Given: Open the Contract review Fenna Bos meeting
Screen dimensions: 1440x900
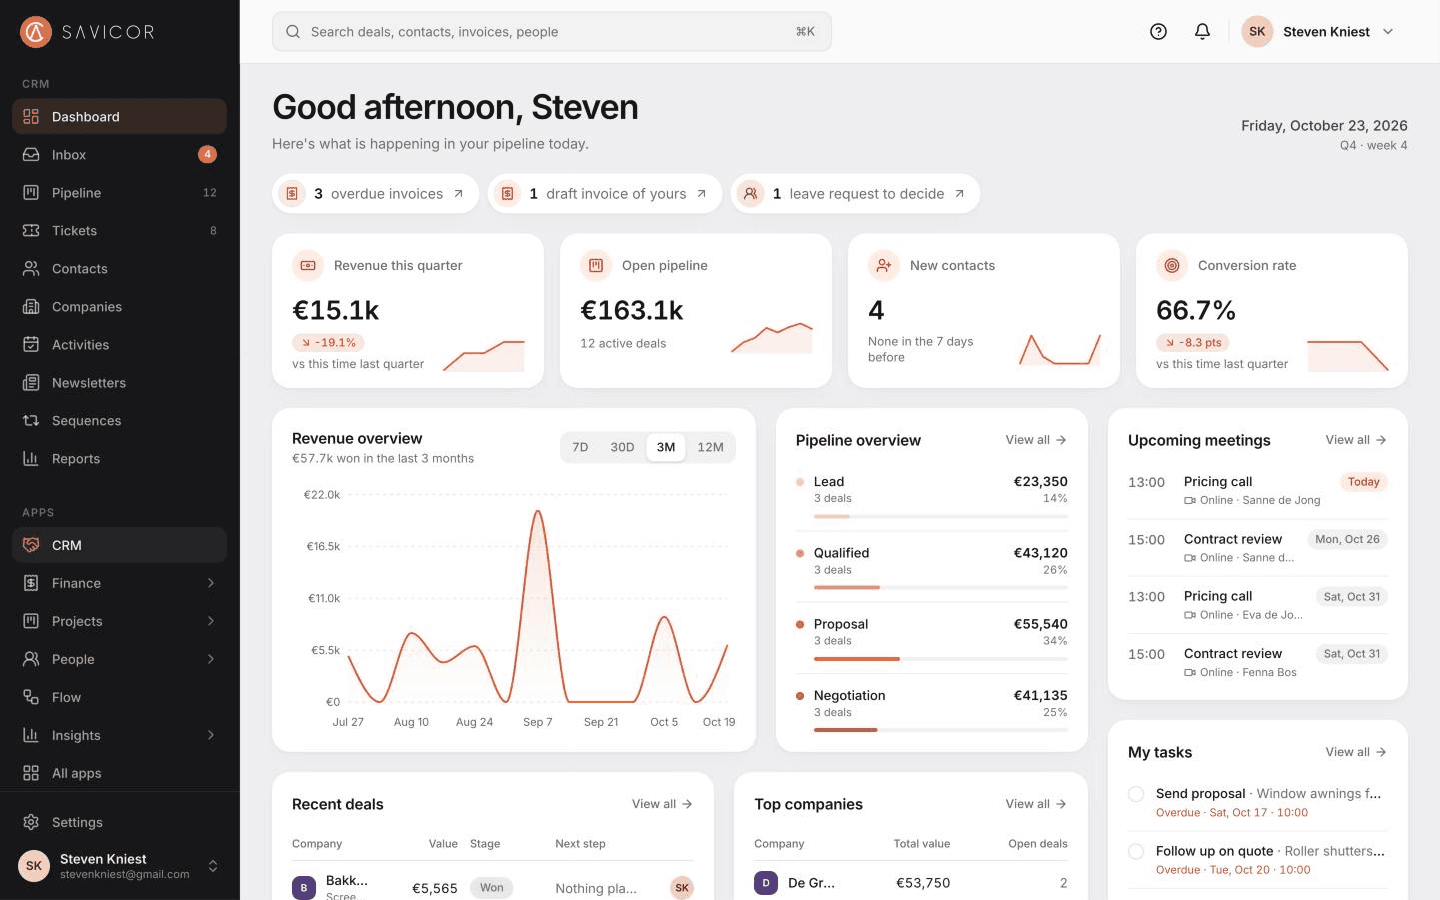Looking at the screenshot, I should 1258,662.
